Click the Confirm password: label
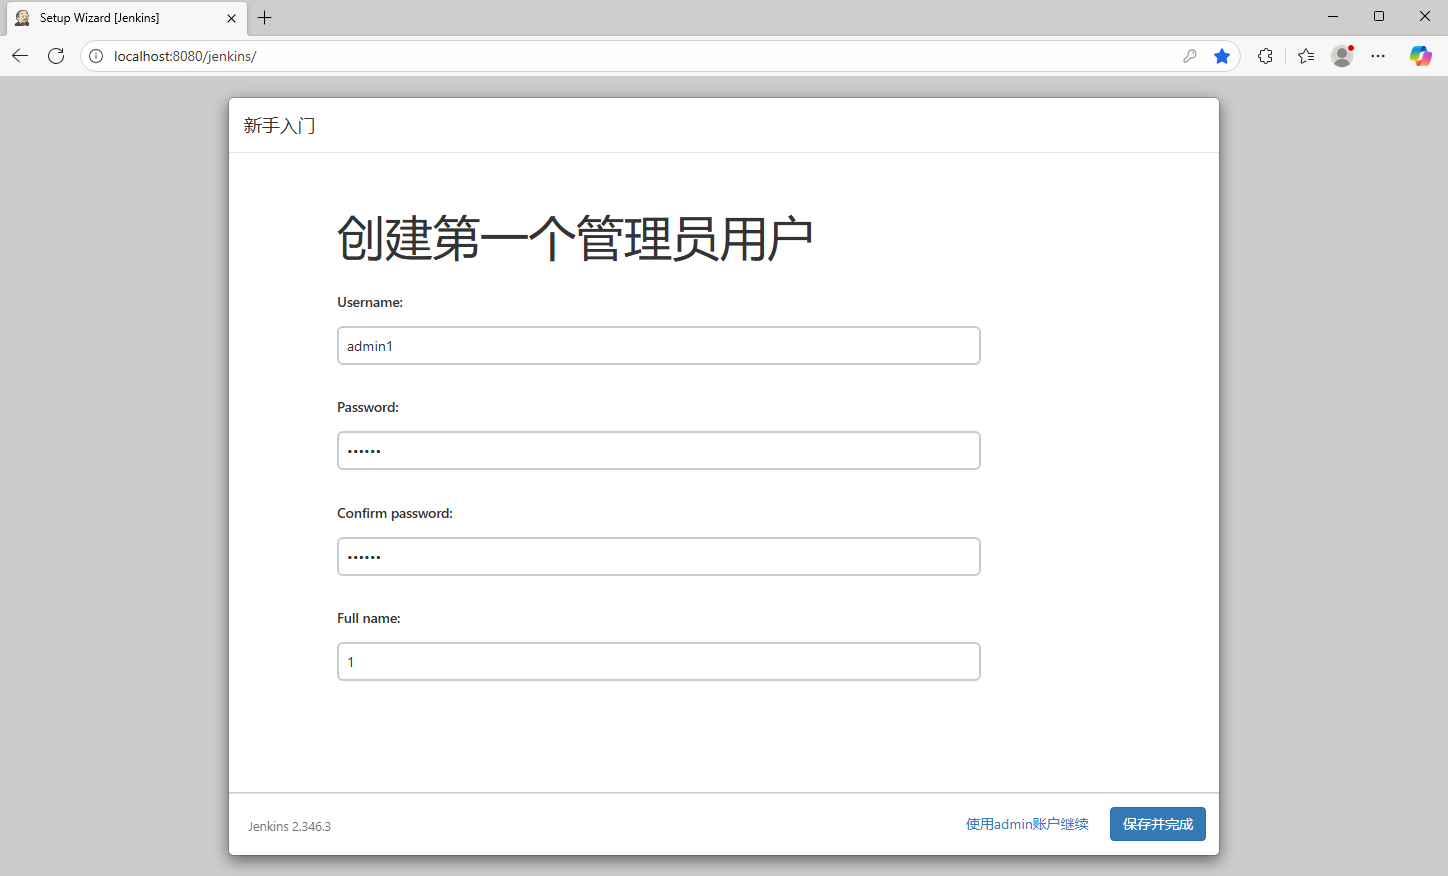The image size is (1448, 876). (395, 513)
